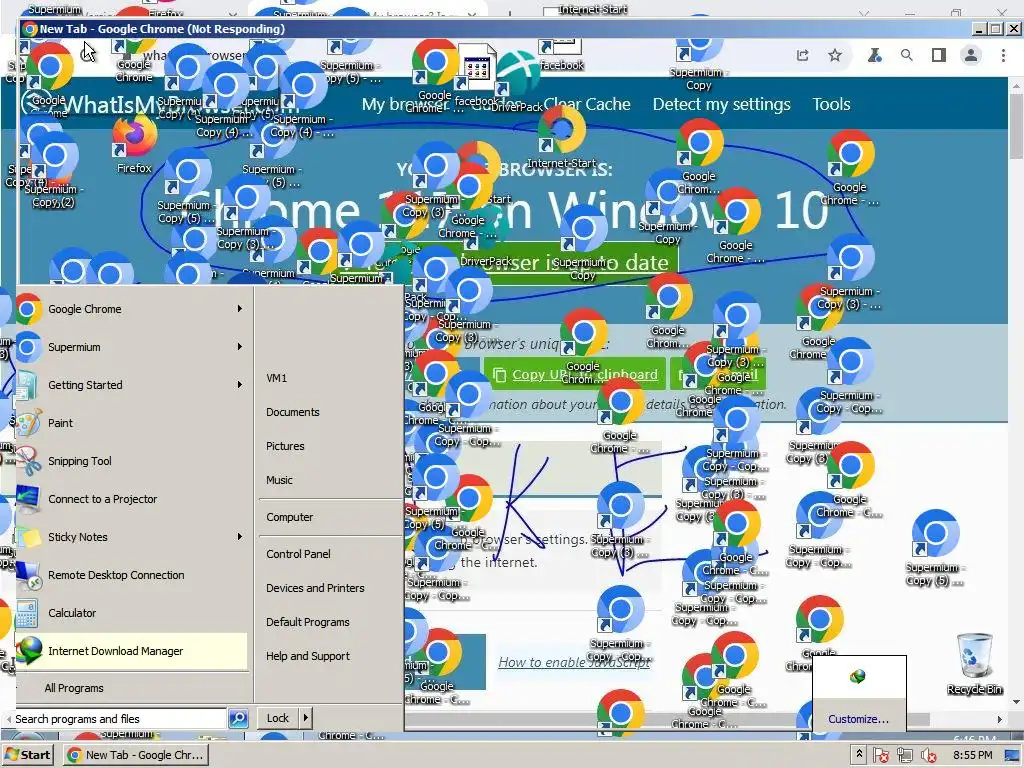Image resolution: width=1024 pixels, height=768 pixels.
Task: Open Chrome's three-dot menu
Action: [x=1003, y=56]
